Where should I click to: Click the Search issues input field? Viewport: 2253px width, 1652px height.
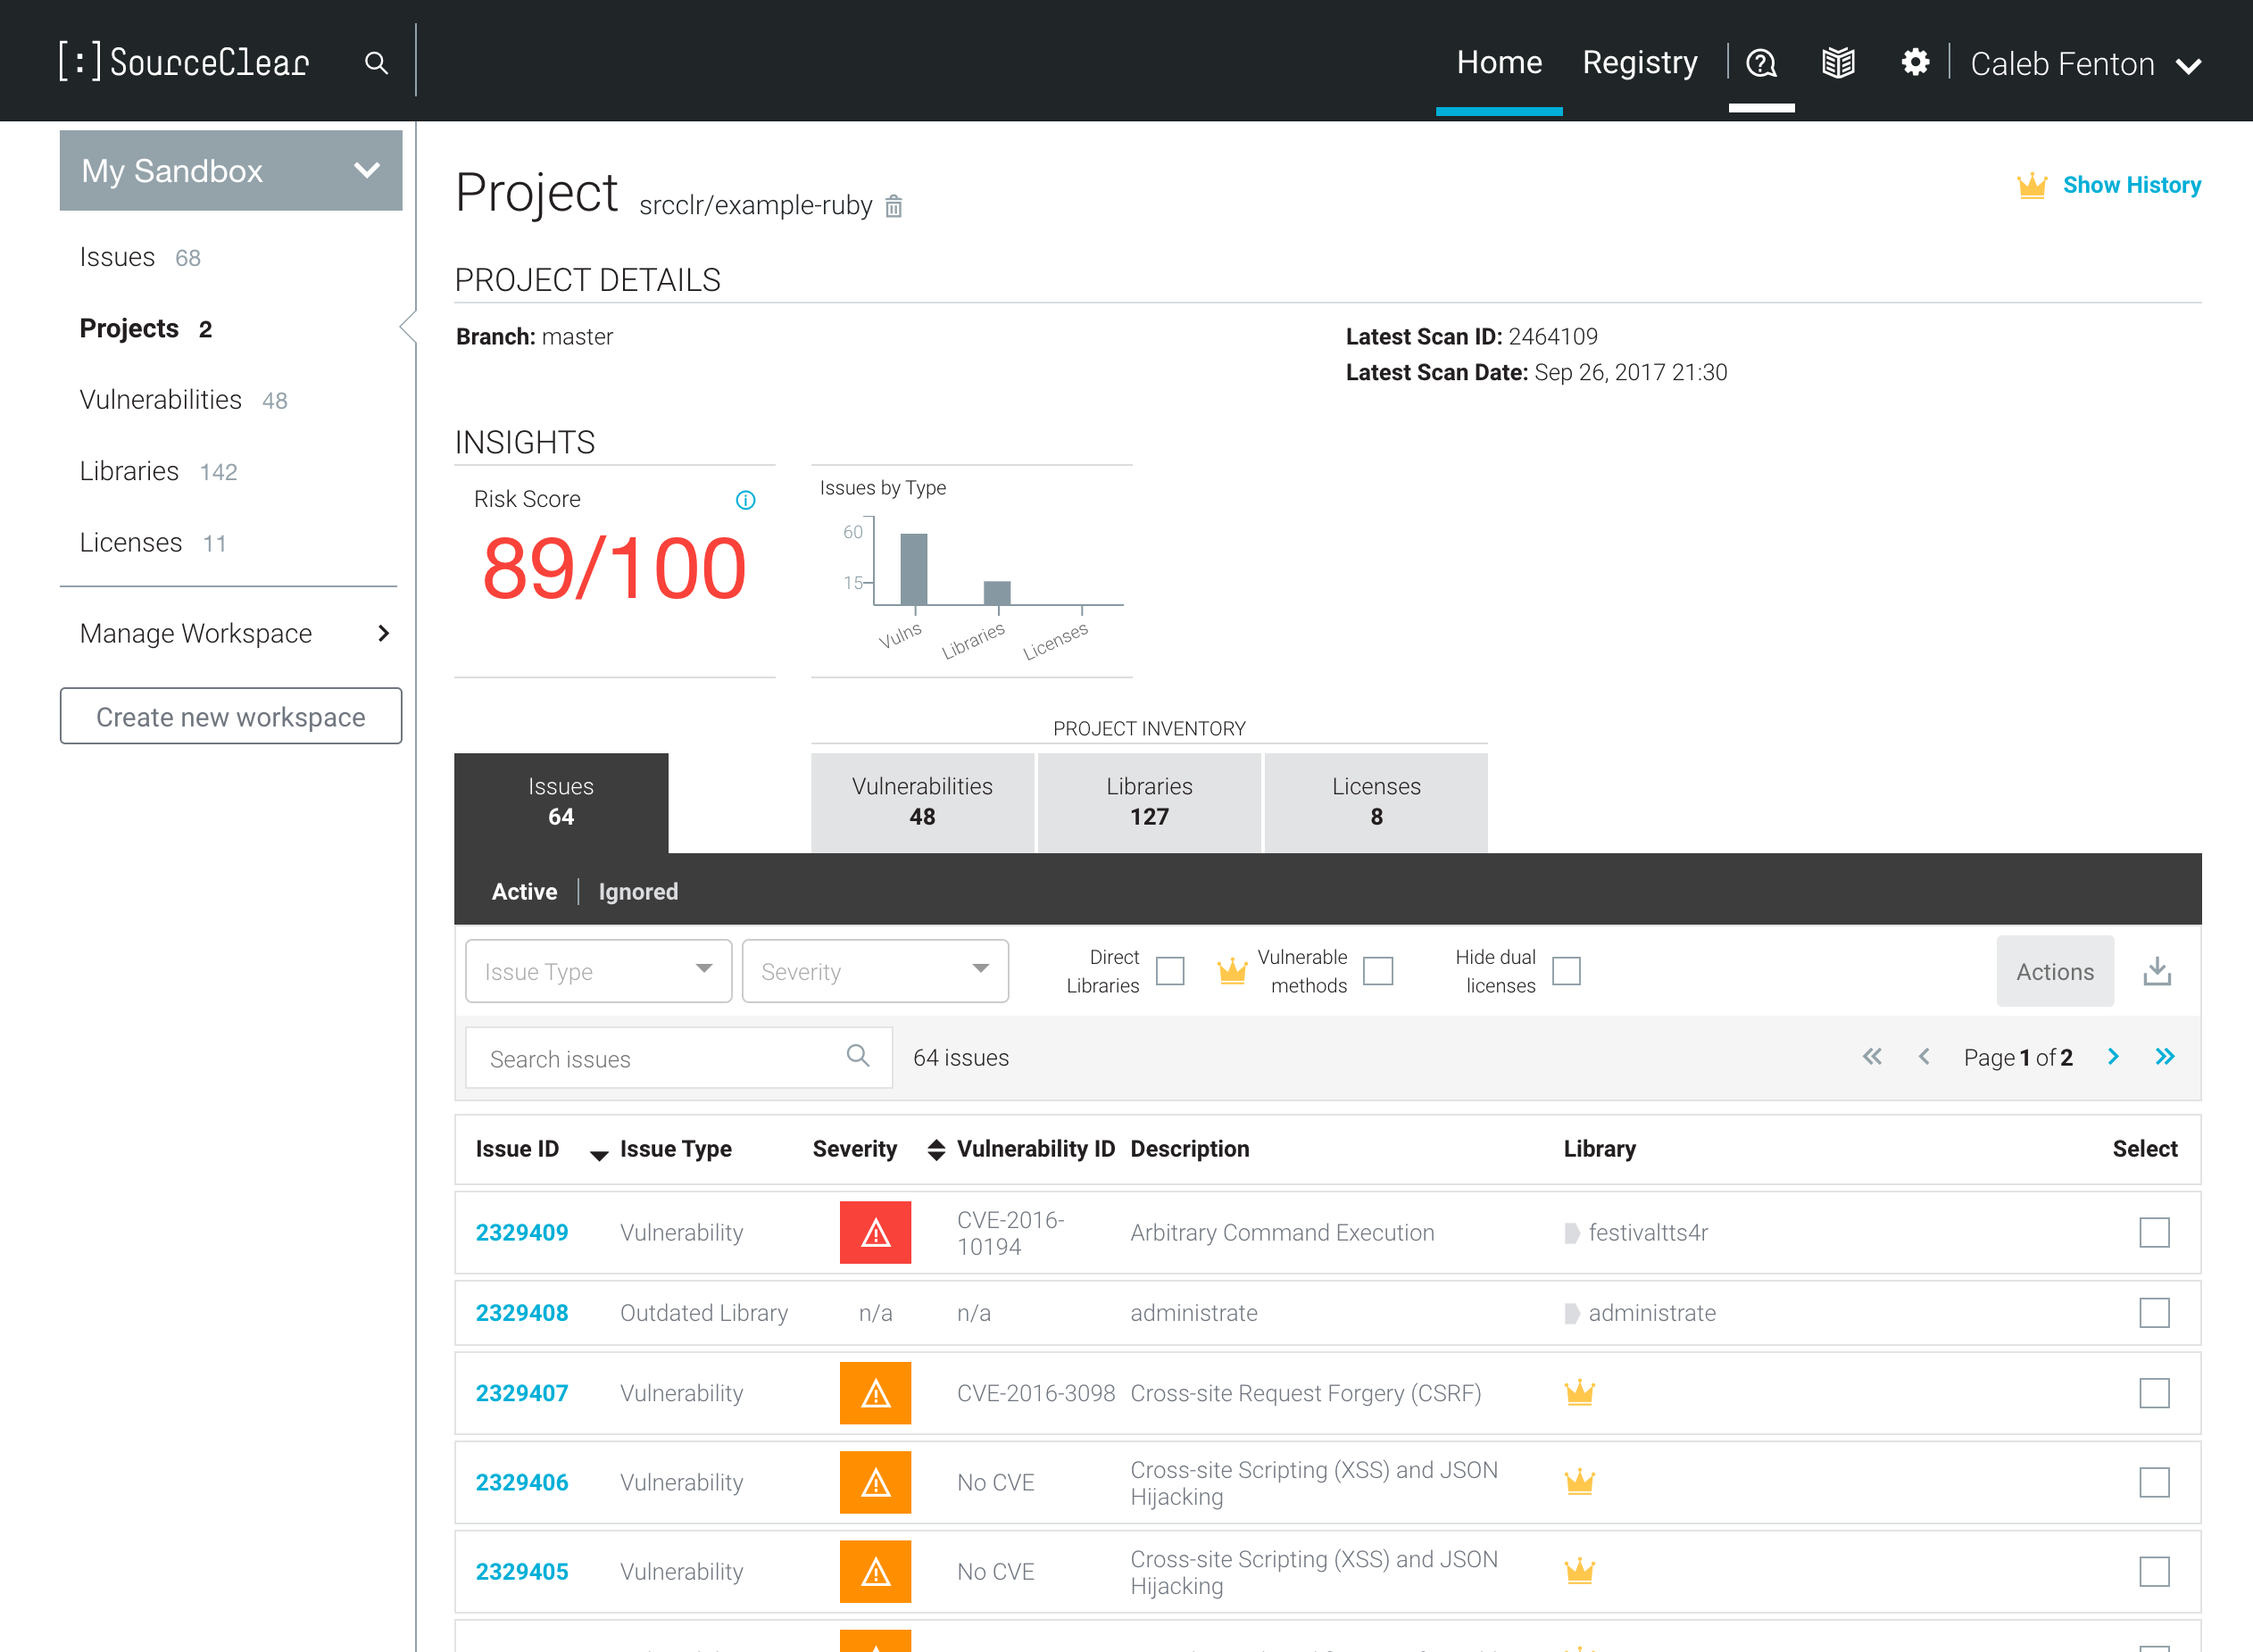[x=660, y=1058]
